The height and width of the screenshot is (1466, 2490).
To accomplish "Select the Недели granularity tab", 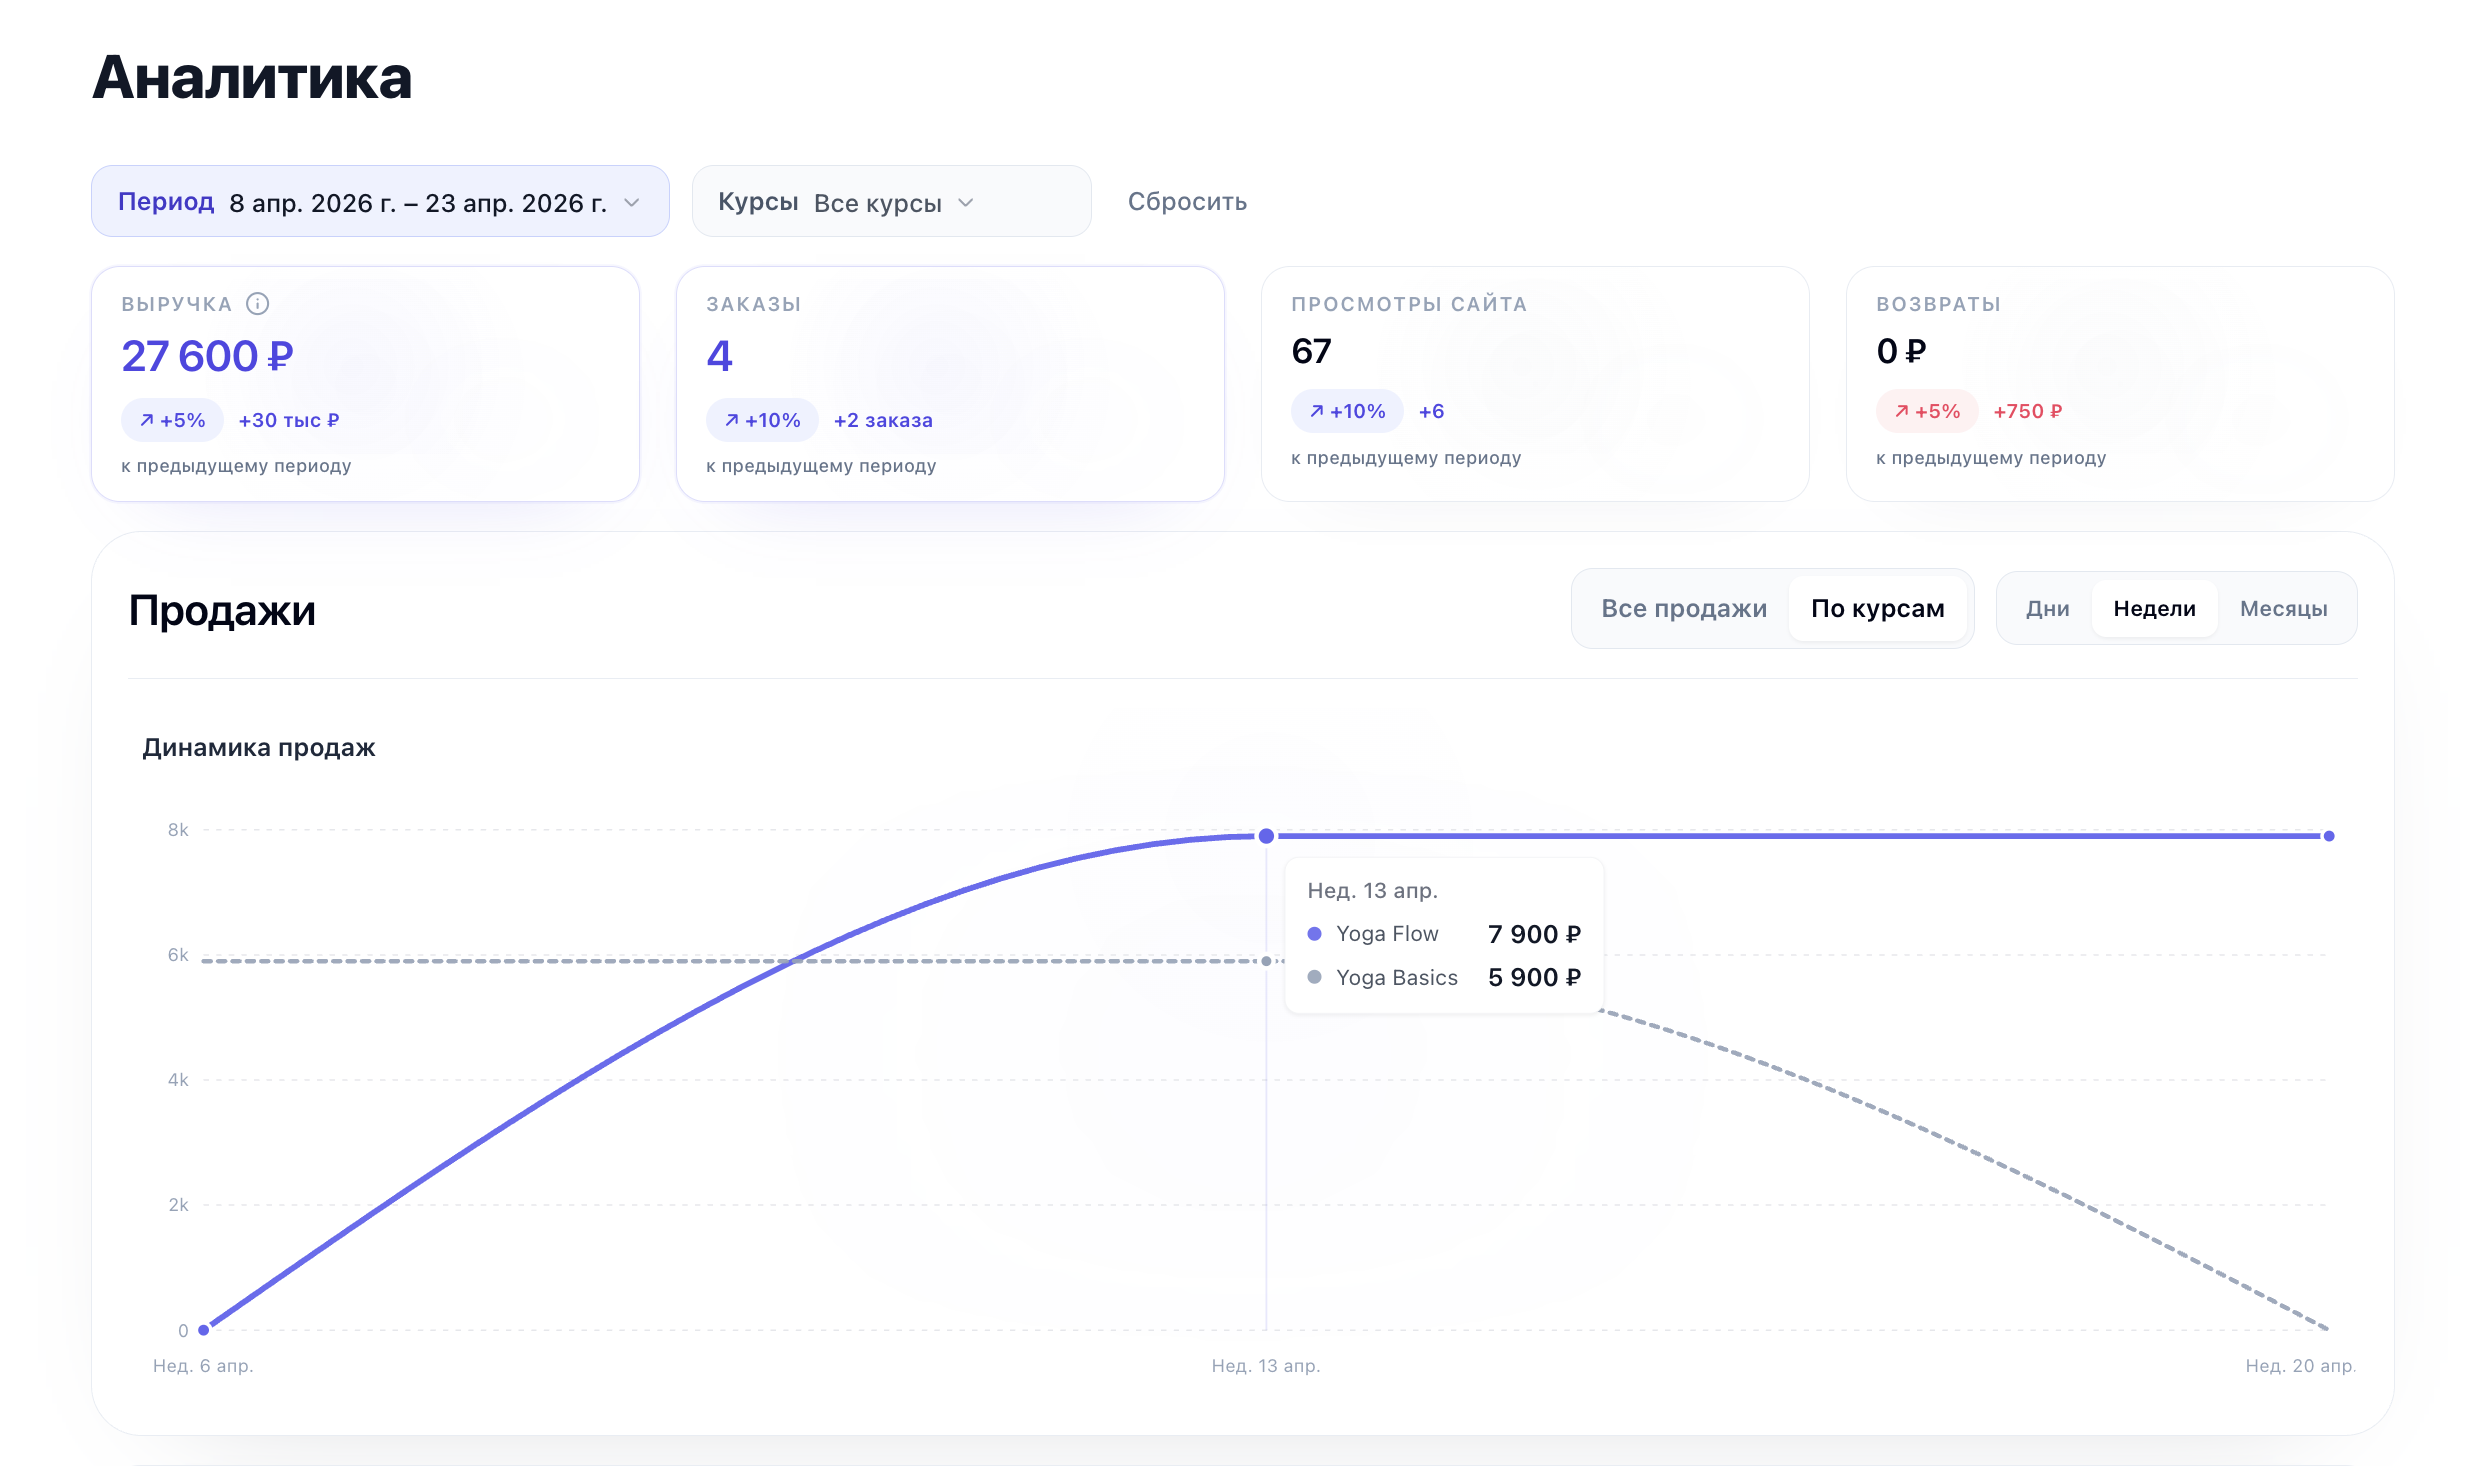I will point(2154,608).
